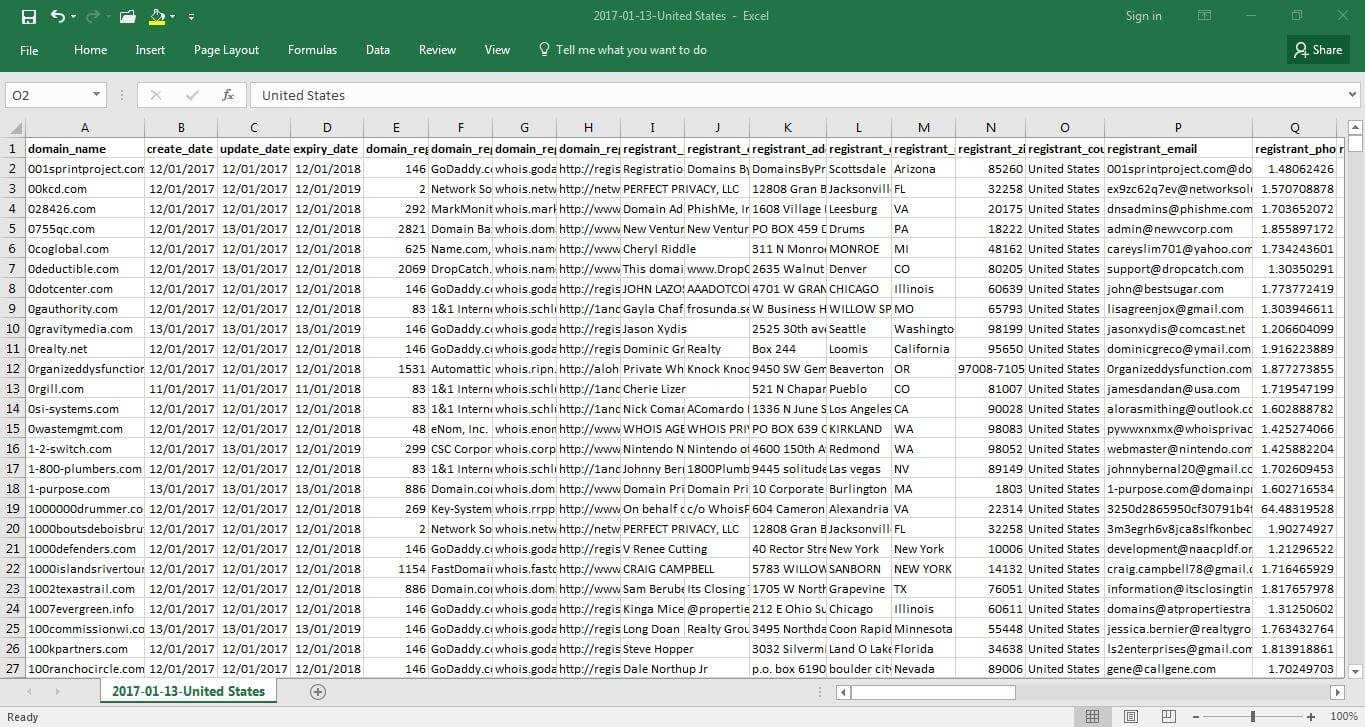Click the Share button

[1317, 49]
